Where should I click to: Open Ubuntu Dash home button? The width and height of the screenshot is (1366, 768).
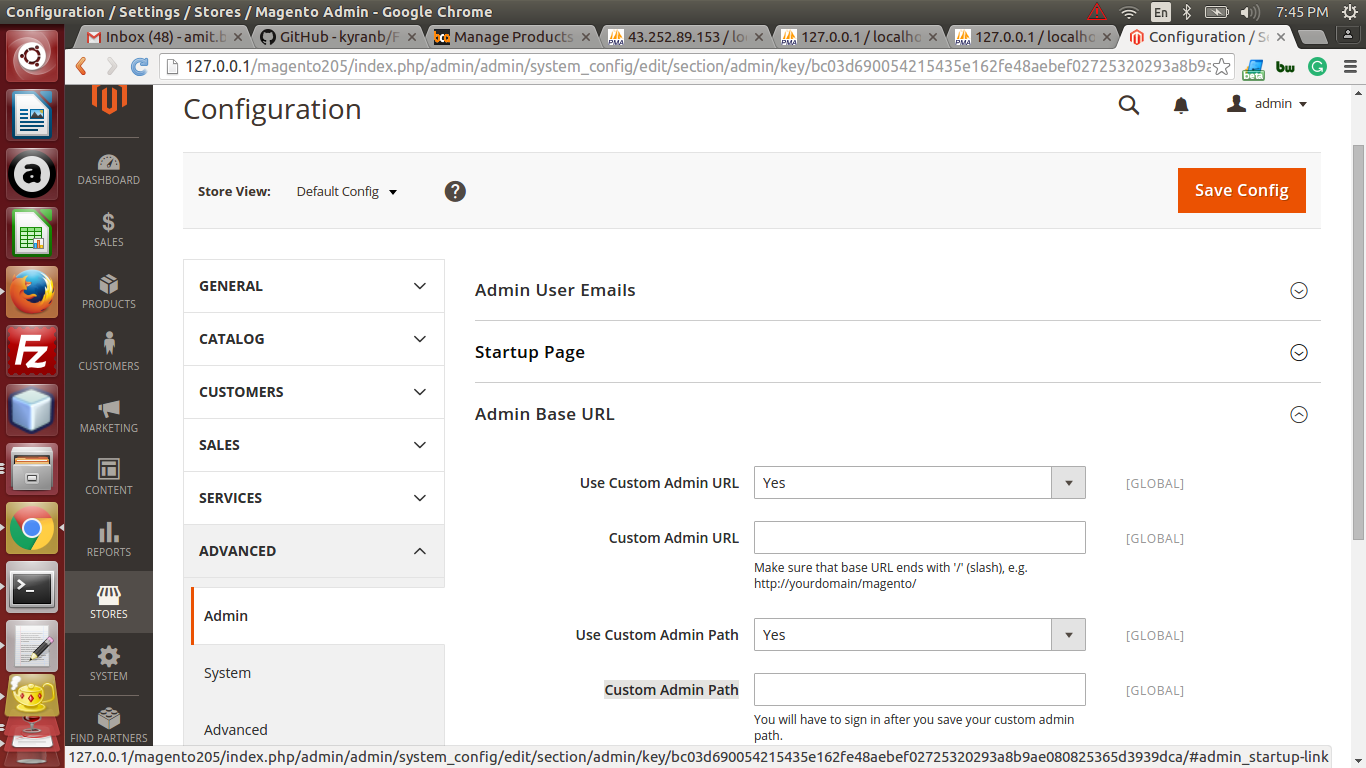click(x=32, y=56)
